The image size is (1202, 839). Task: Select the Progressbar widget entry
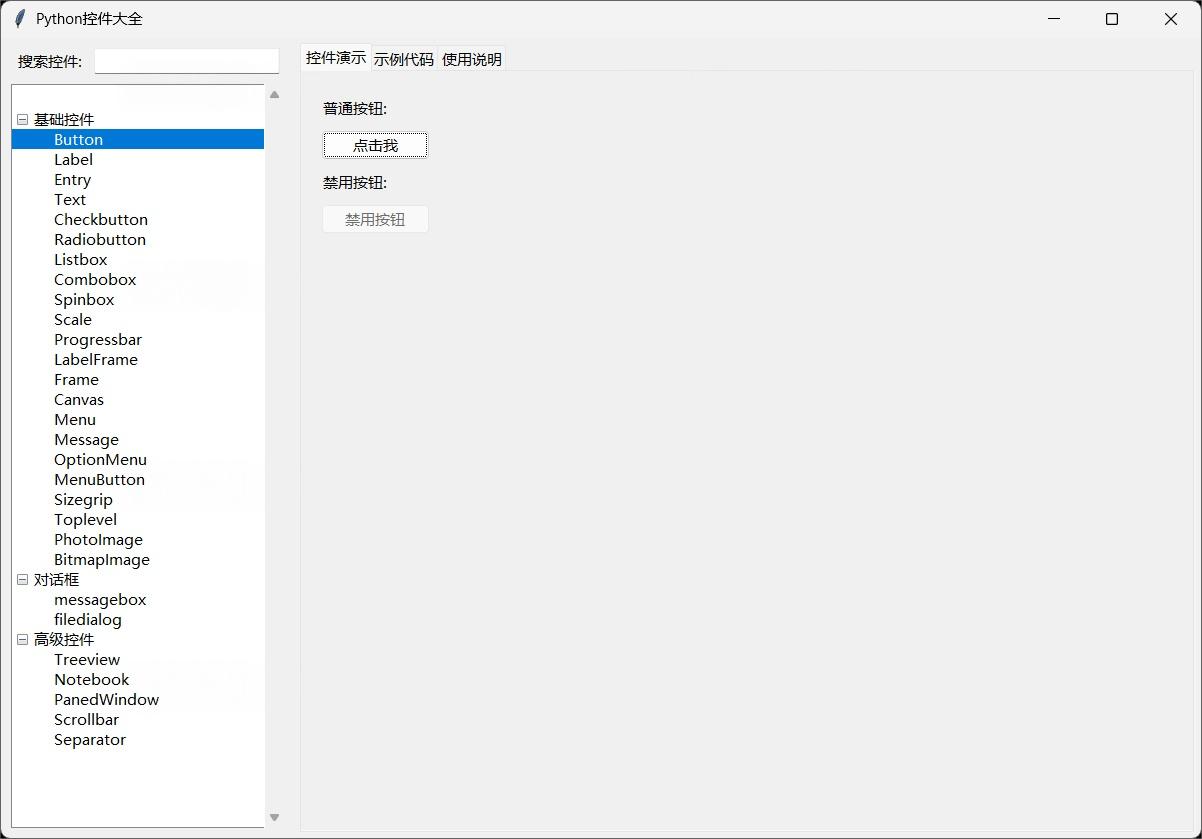pyautogui.click(x=98, y=339)
